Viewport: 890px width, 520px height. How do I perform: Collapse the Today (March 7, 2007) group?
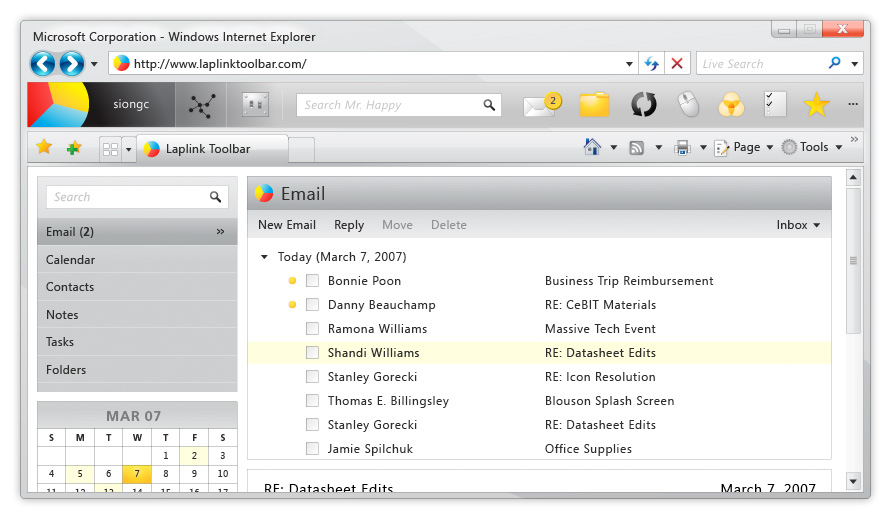click(x=264, y=257)
